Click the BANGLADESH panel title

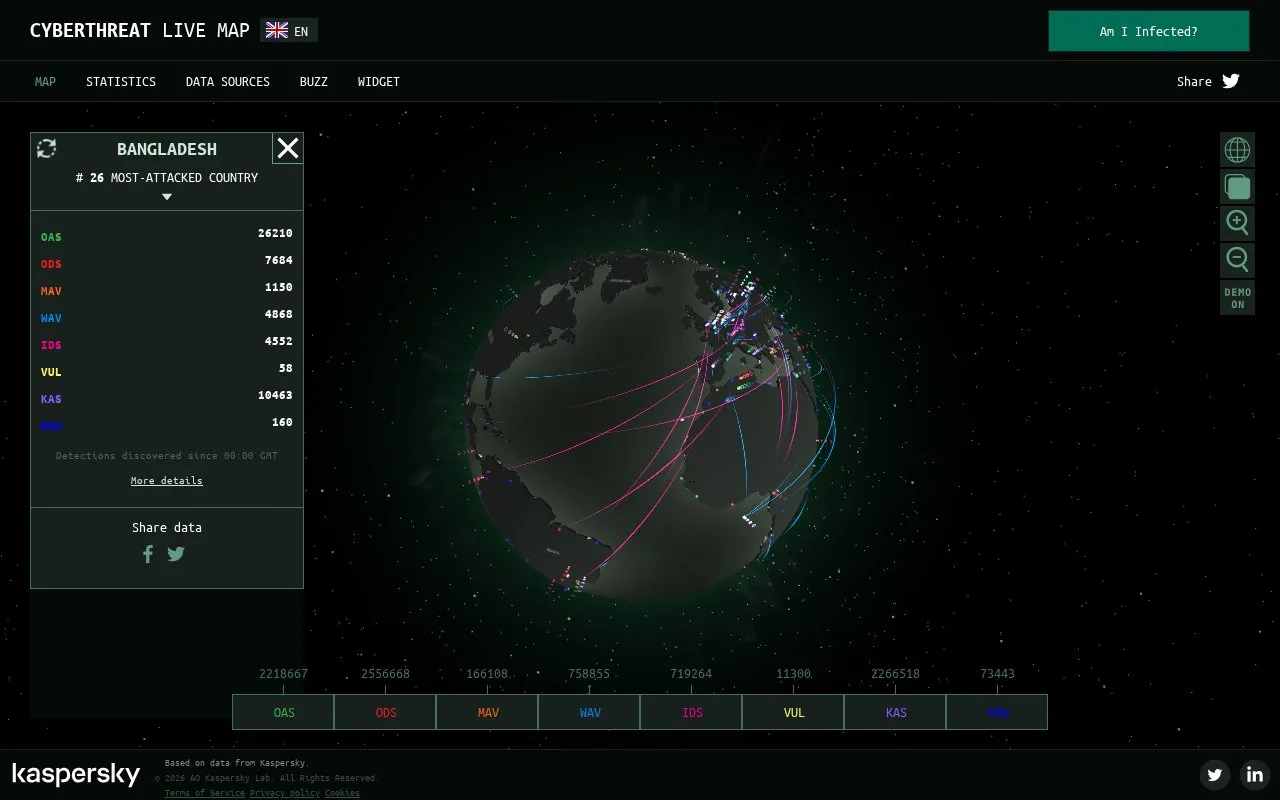pos(167,149)
